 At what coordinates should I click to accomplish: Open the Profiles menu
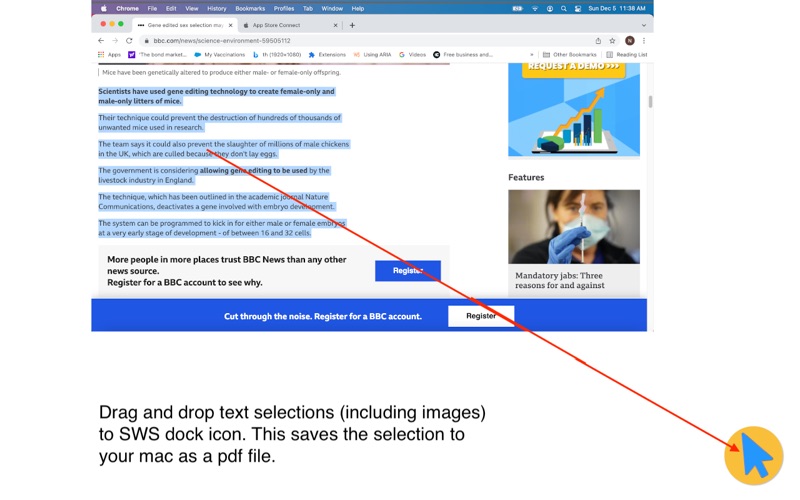pos(284,8)
